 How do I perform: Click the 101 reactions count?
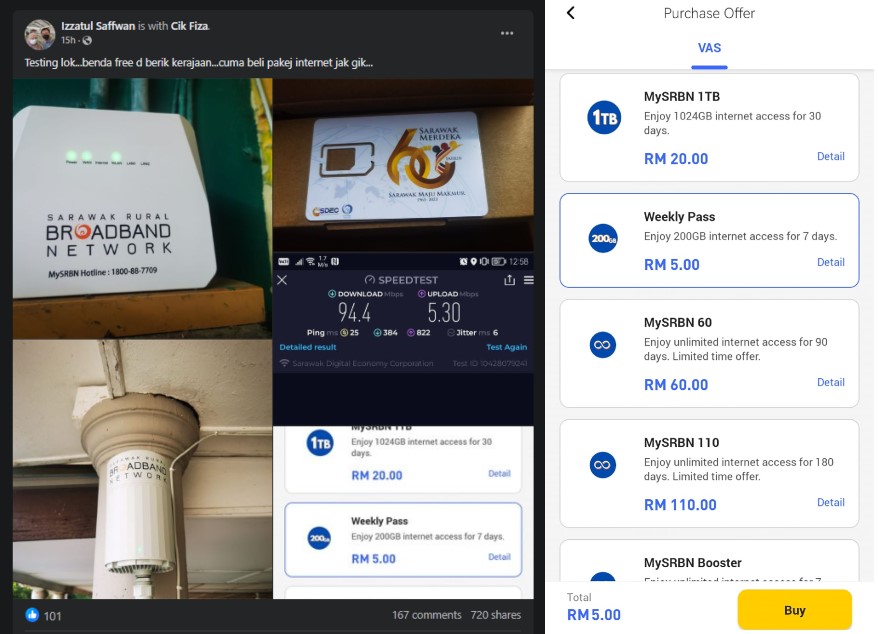tap(52, 616)
